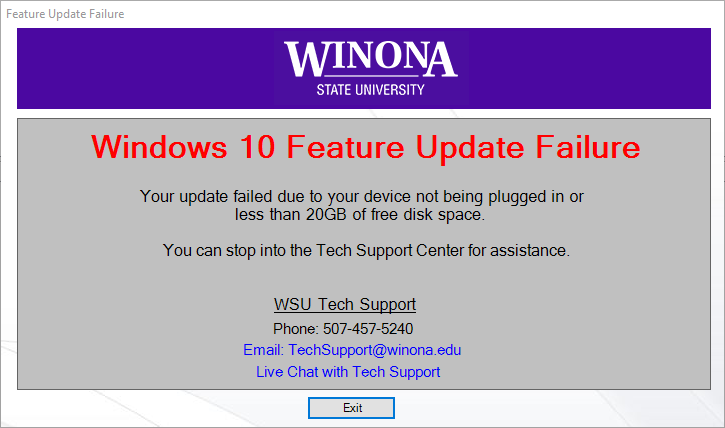Click the 'stop into the Tech Support Center' sentence
Image resolution: width=725 pixels, height=428 pixels.
366,250
